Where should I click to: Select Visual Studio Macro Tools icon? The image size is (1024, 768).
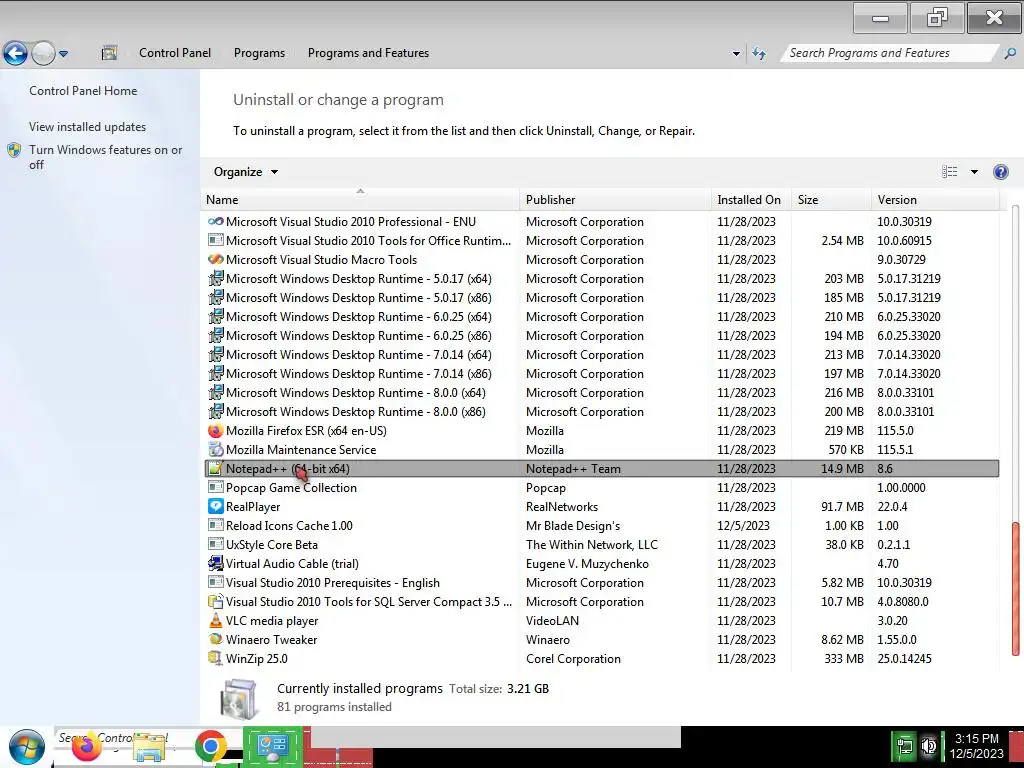point(216,259)
